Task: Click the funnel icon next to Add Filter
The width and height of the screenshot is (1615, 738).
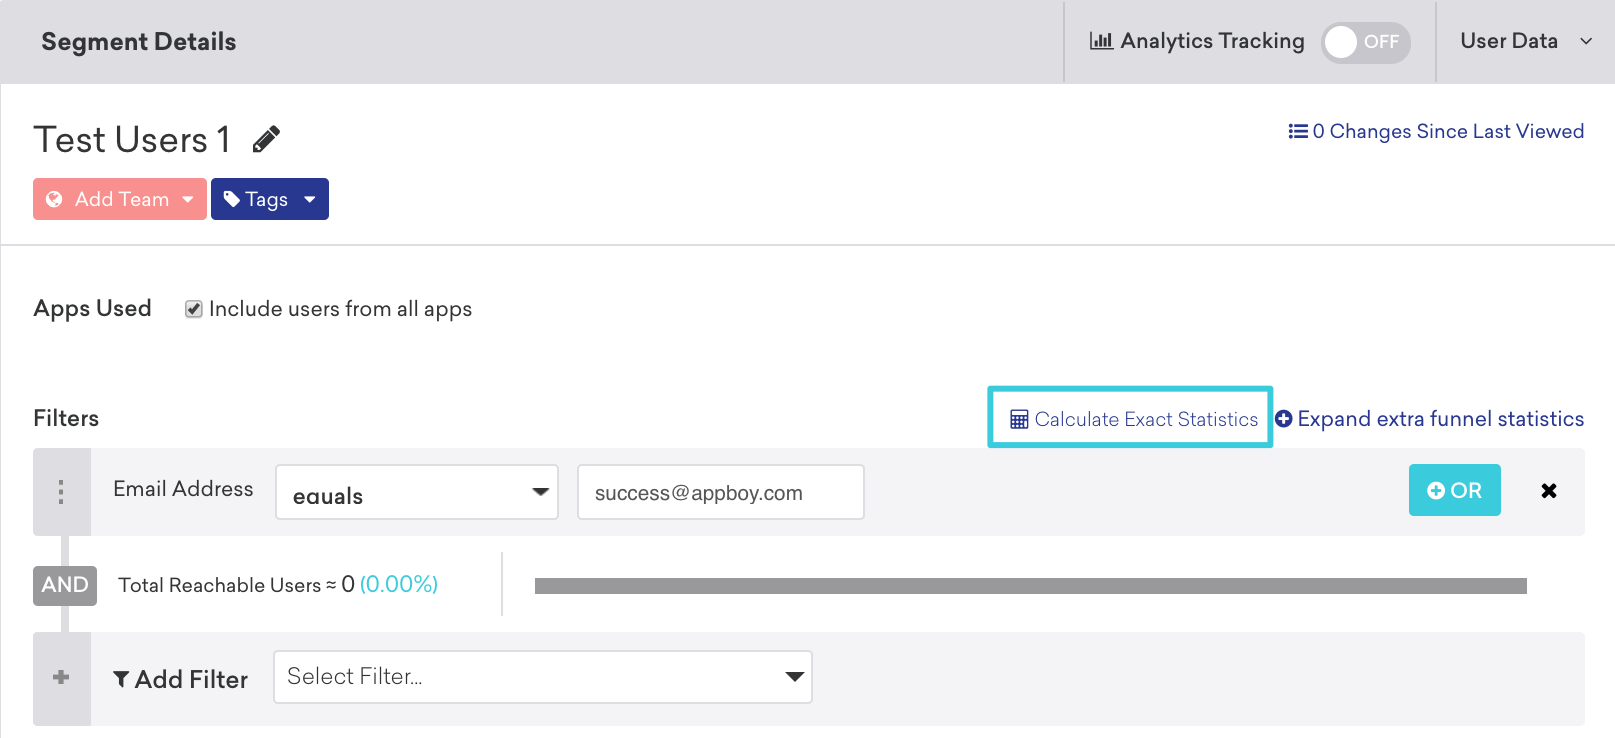Action: (x=121, y=679)
